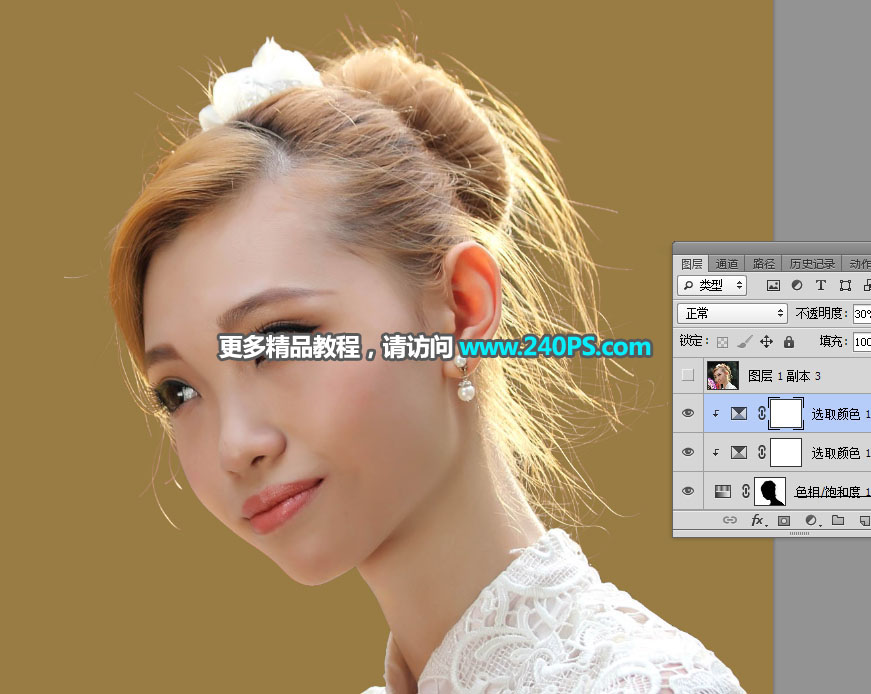The image size is (871, 694).
Task: Hide the 色相/饱和度 layer
Action: tap(688, 491)
